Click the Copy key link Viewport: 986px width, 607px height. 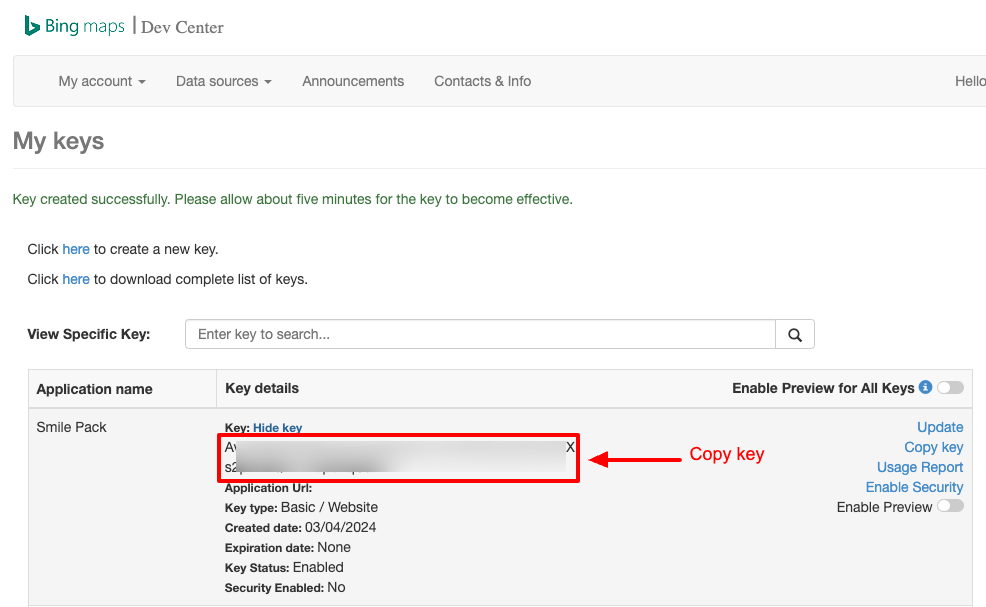point(934,447)
